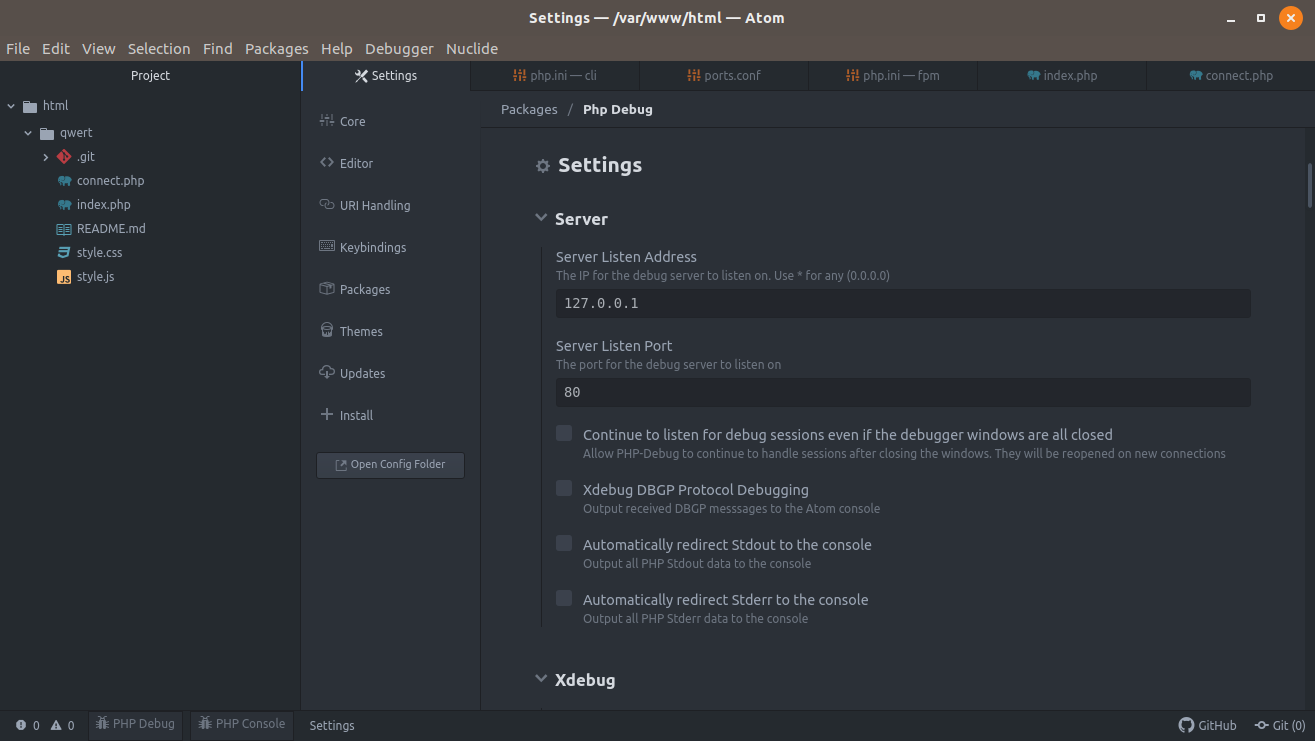Switch to the php.ini — fpm tab
1315x741 pixels.
893,76
